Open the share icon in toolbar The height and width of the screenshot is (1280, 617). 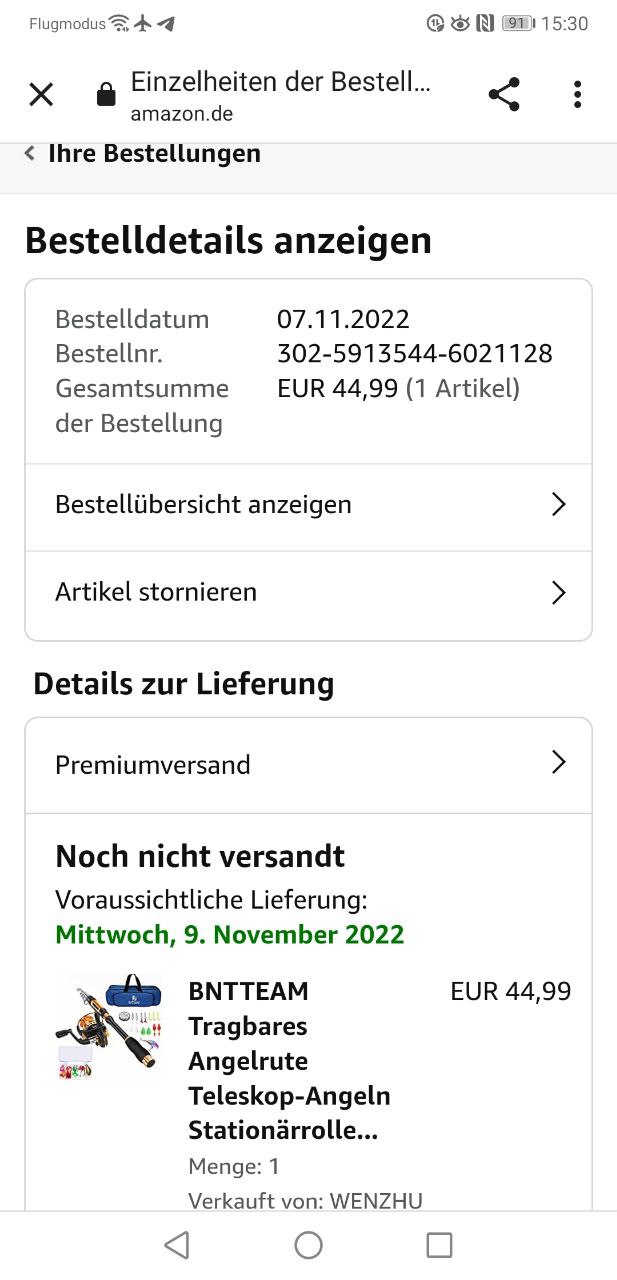[x=504, y=95]
